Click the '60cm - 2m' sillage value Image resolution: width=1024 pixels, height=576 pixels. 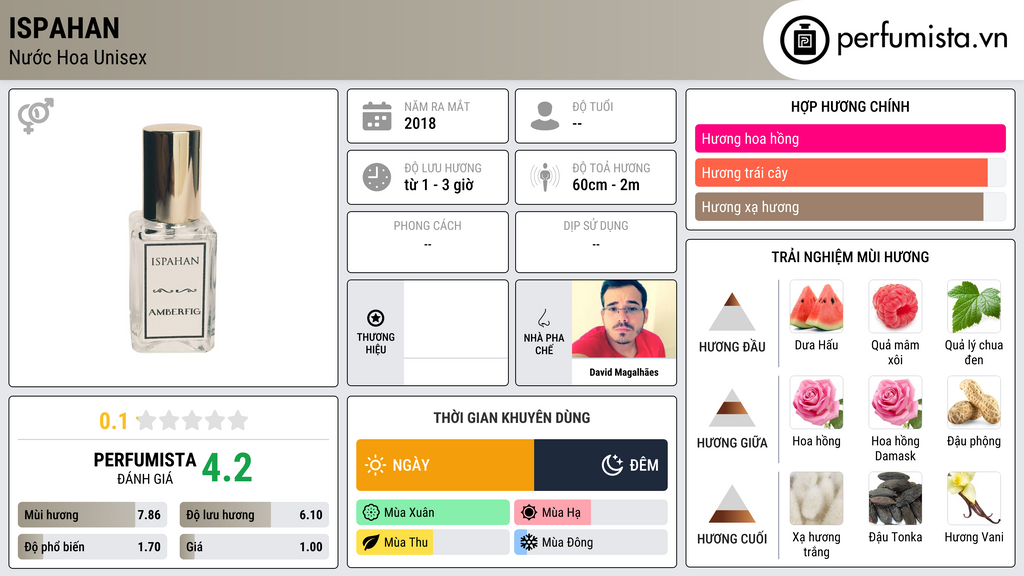(x=606, y=185)
